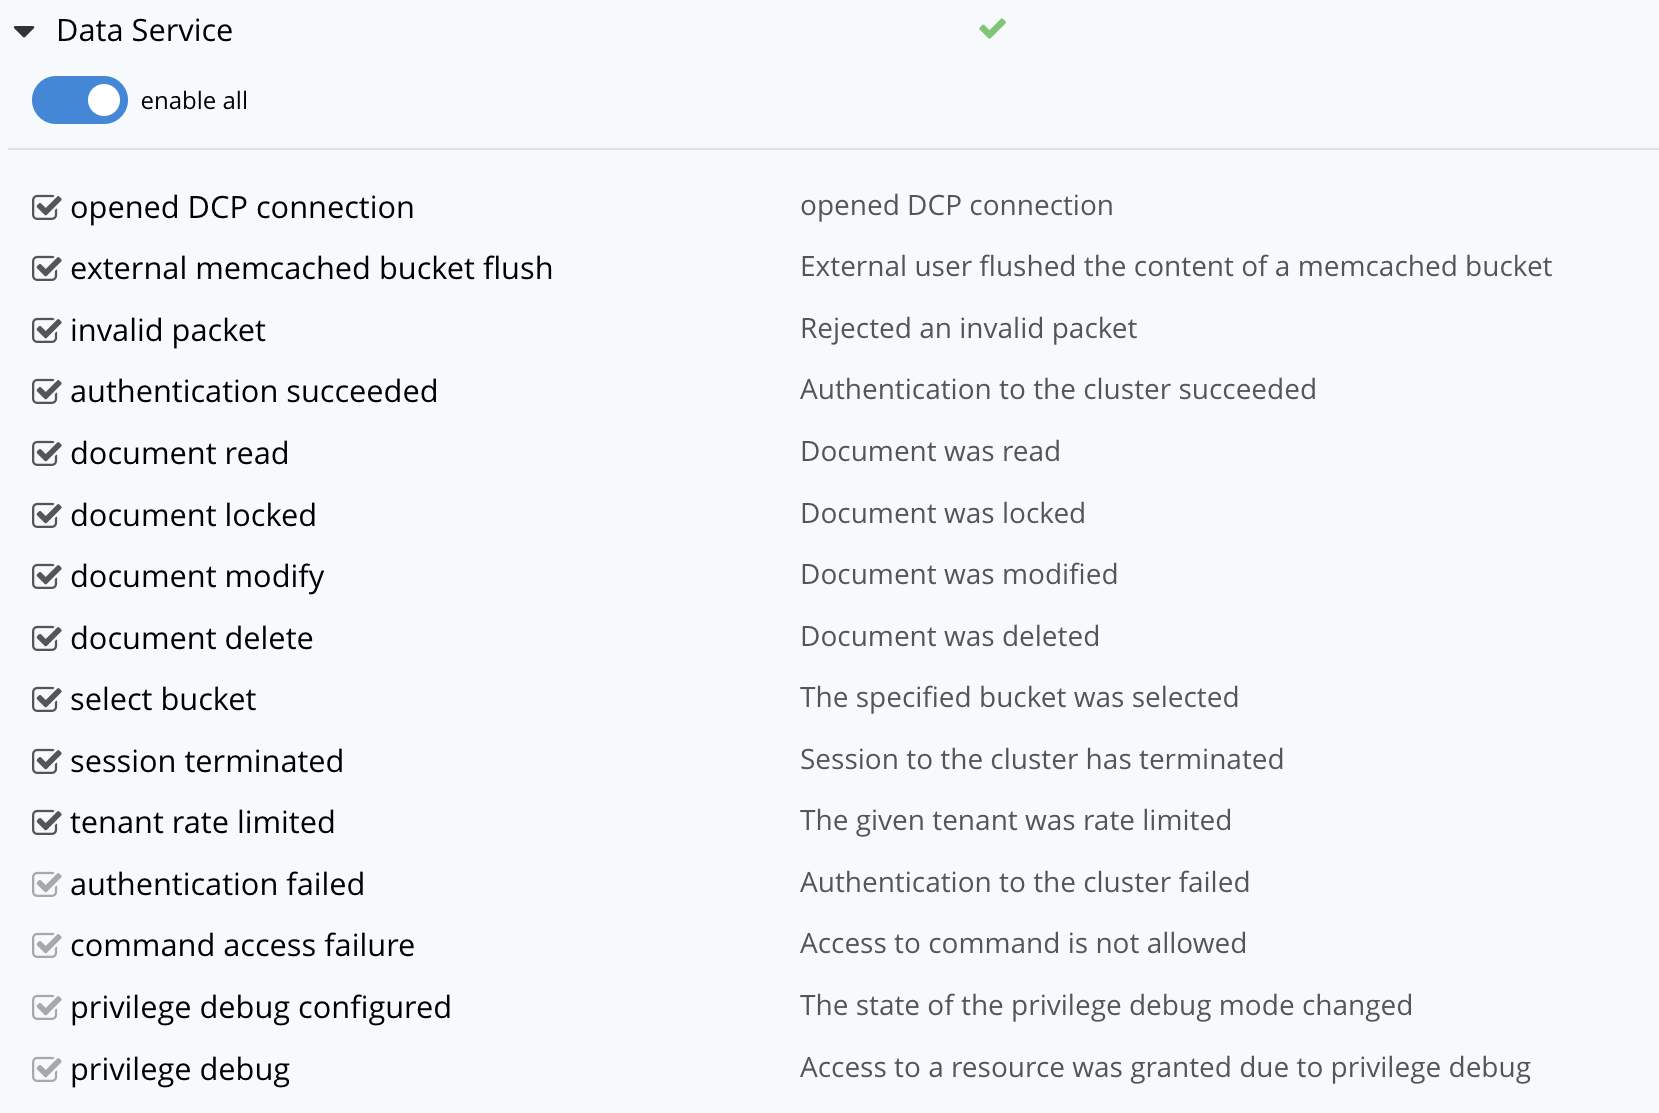Toggle document locked checkbox
Image resolution: width=1659 pixels, height=1113 pixels.
(x=46, y=515)
